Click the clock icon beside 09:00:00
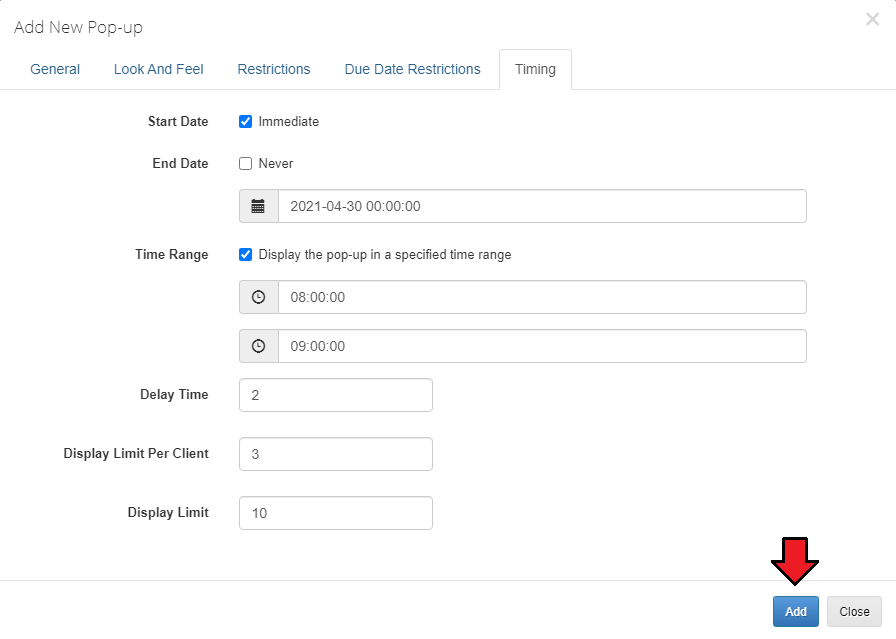This screenshot has height=639, width=896. tap(258, 346)
